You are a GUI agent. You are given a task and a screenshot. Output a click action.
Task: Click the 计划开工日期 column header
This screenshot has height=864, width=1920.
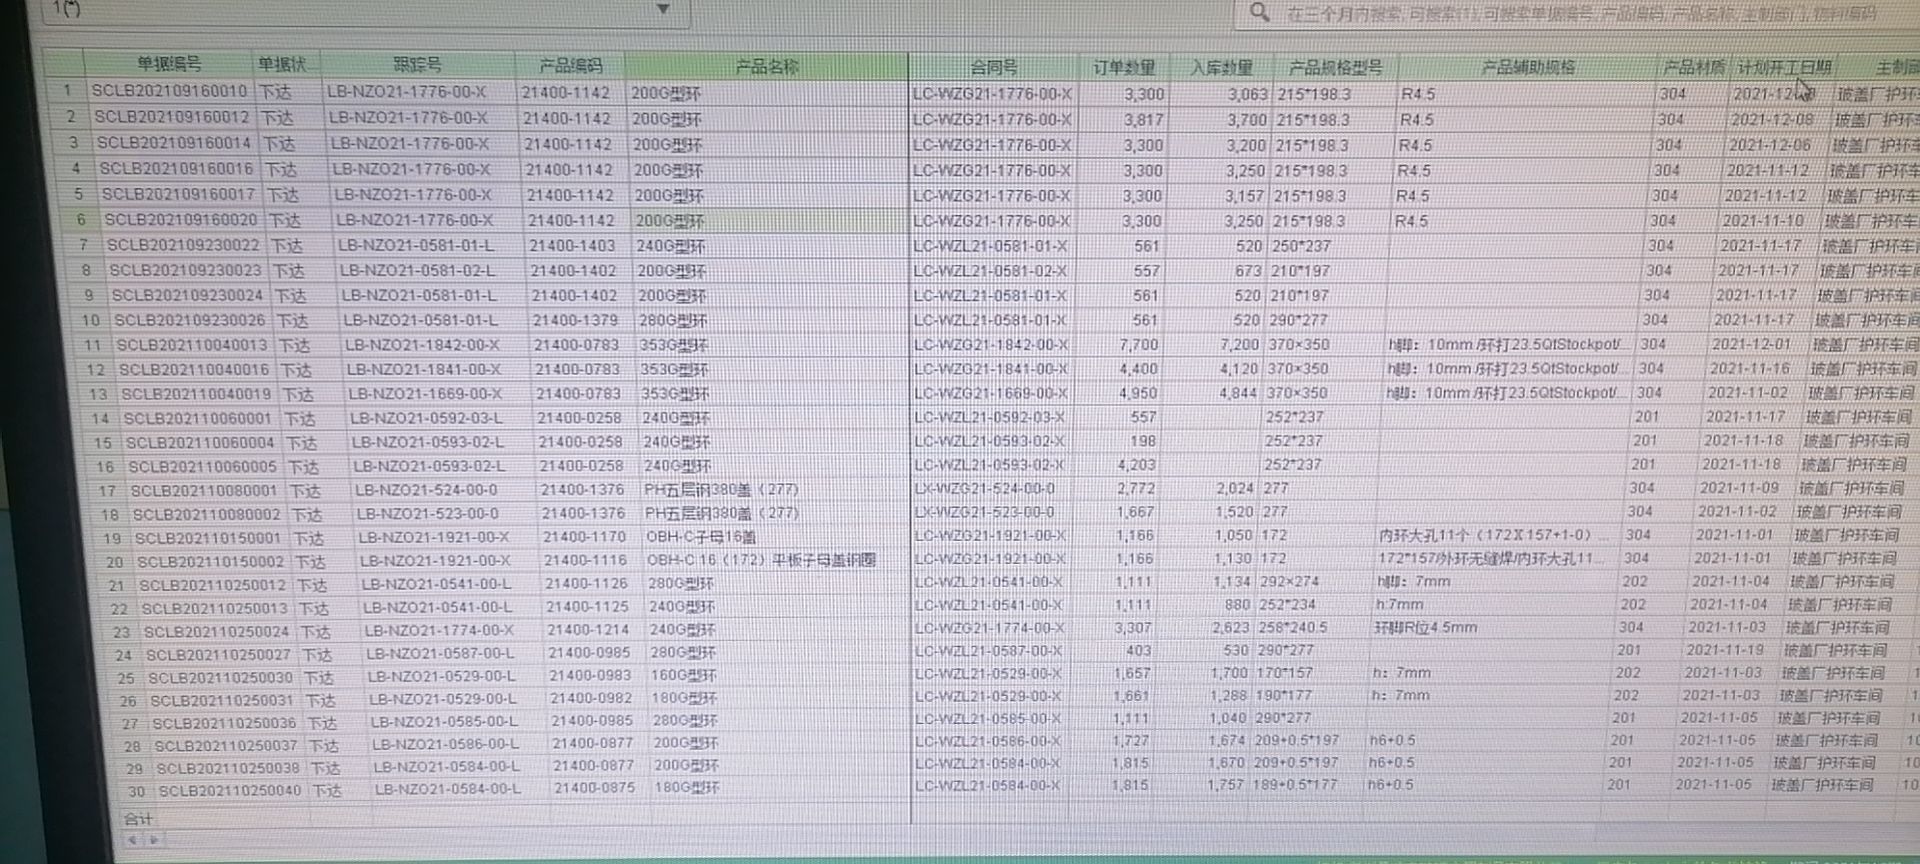tap(1783, 67)
